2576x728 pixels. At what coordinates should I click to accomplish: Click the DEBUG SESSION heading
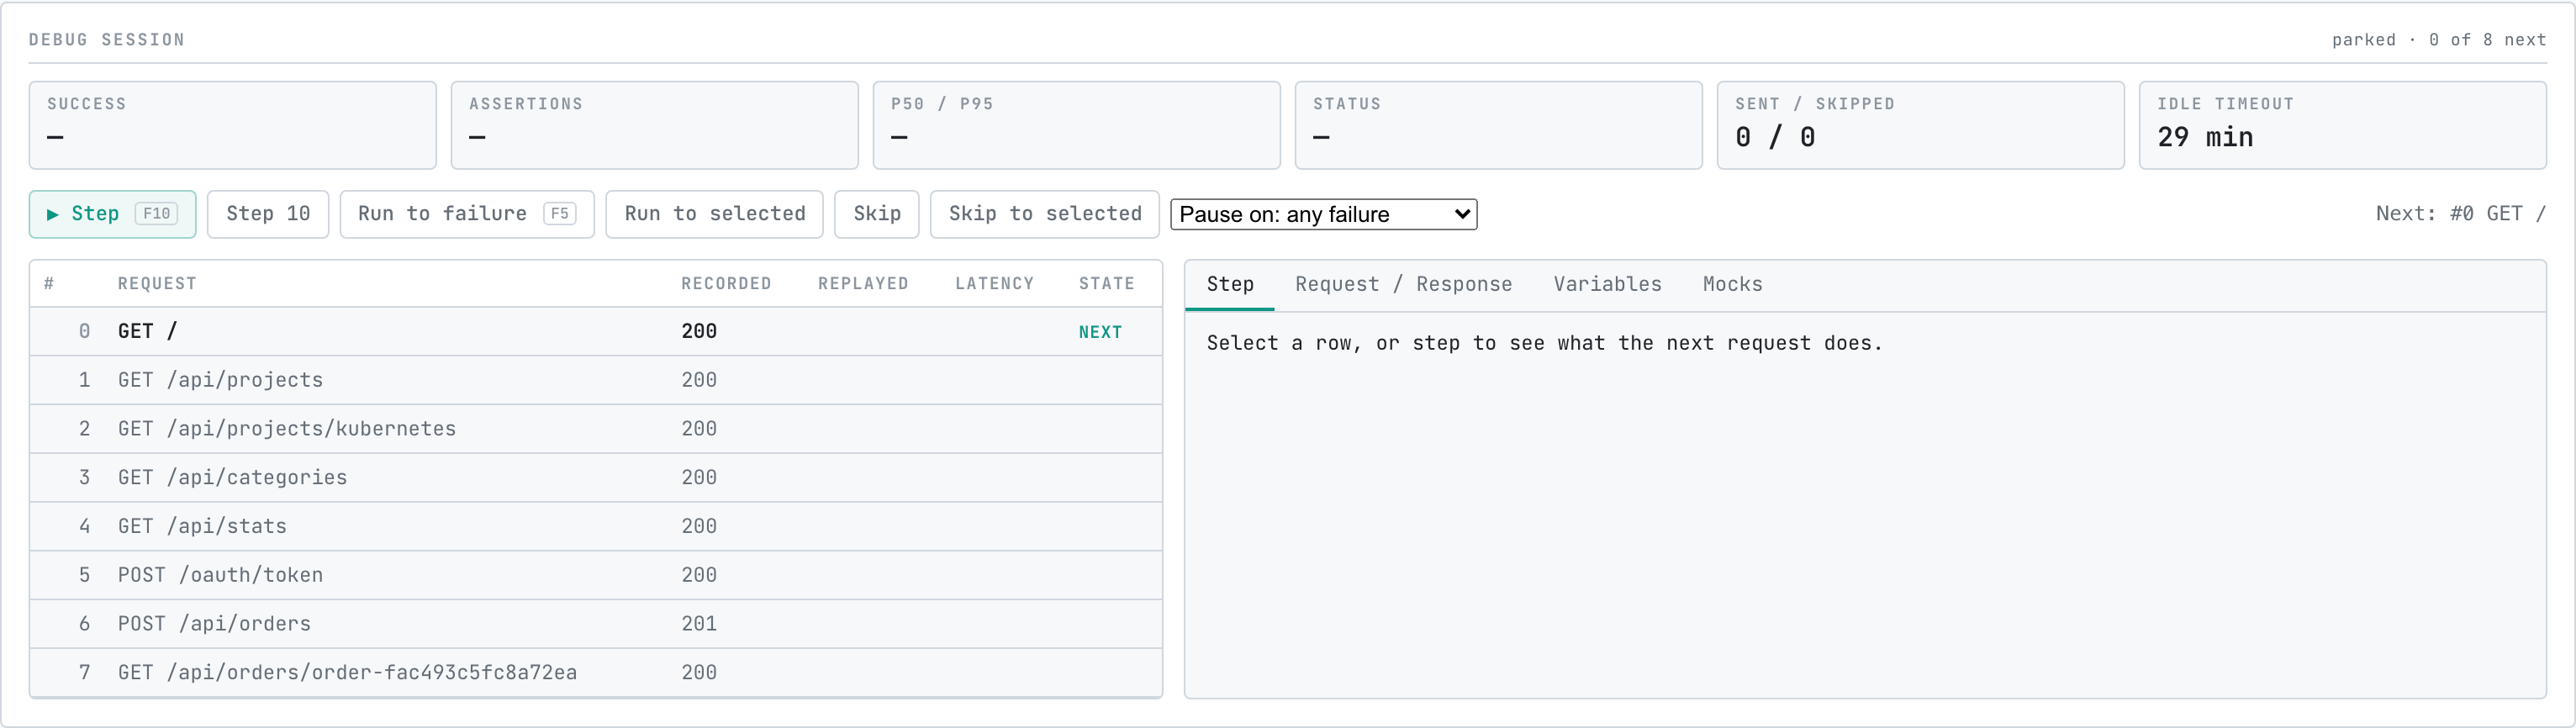[107, 40]
